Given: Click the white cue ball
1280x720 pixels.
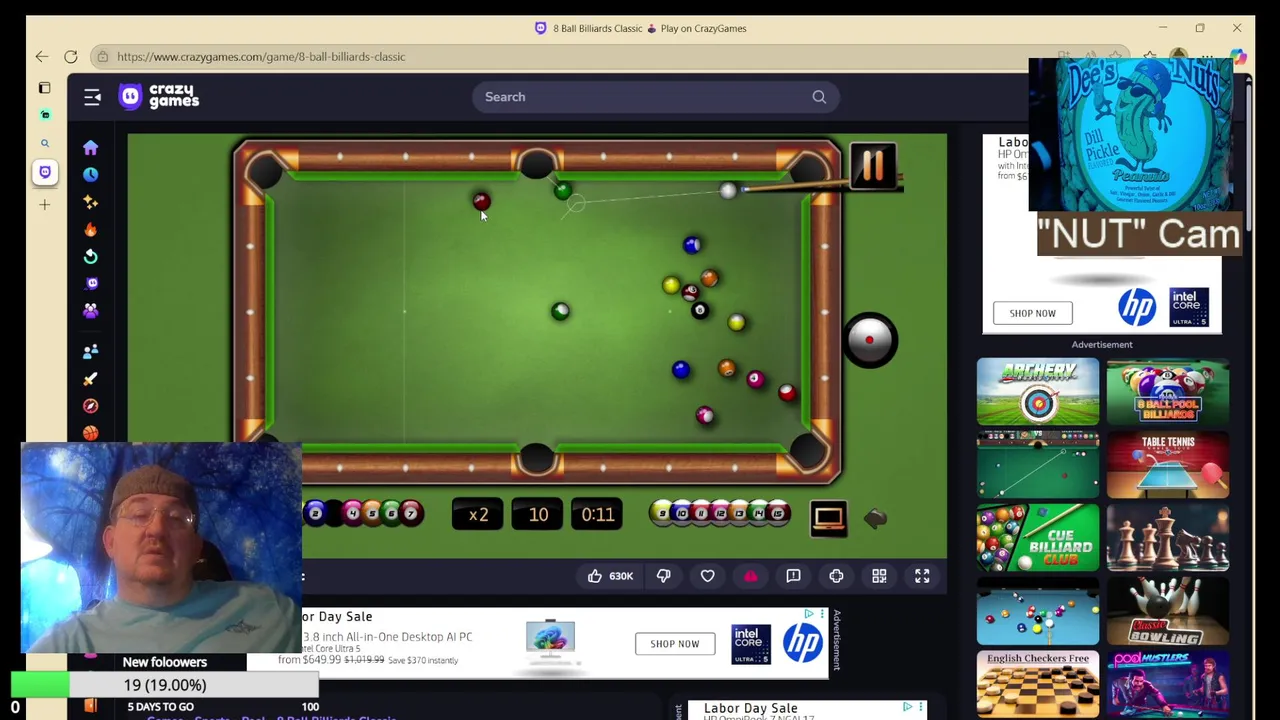Looking at the screenshot, I should (728, 190).
